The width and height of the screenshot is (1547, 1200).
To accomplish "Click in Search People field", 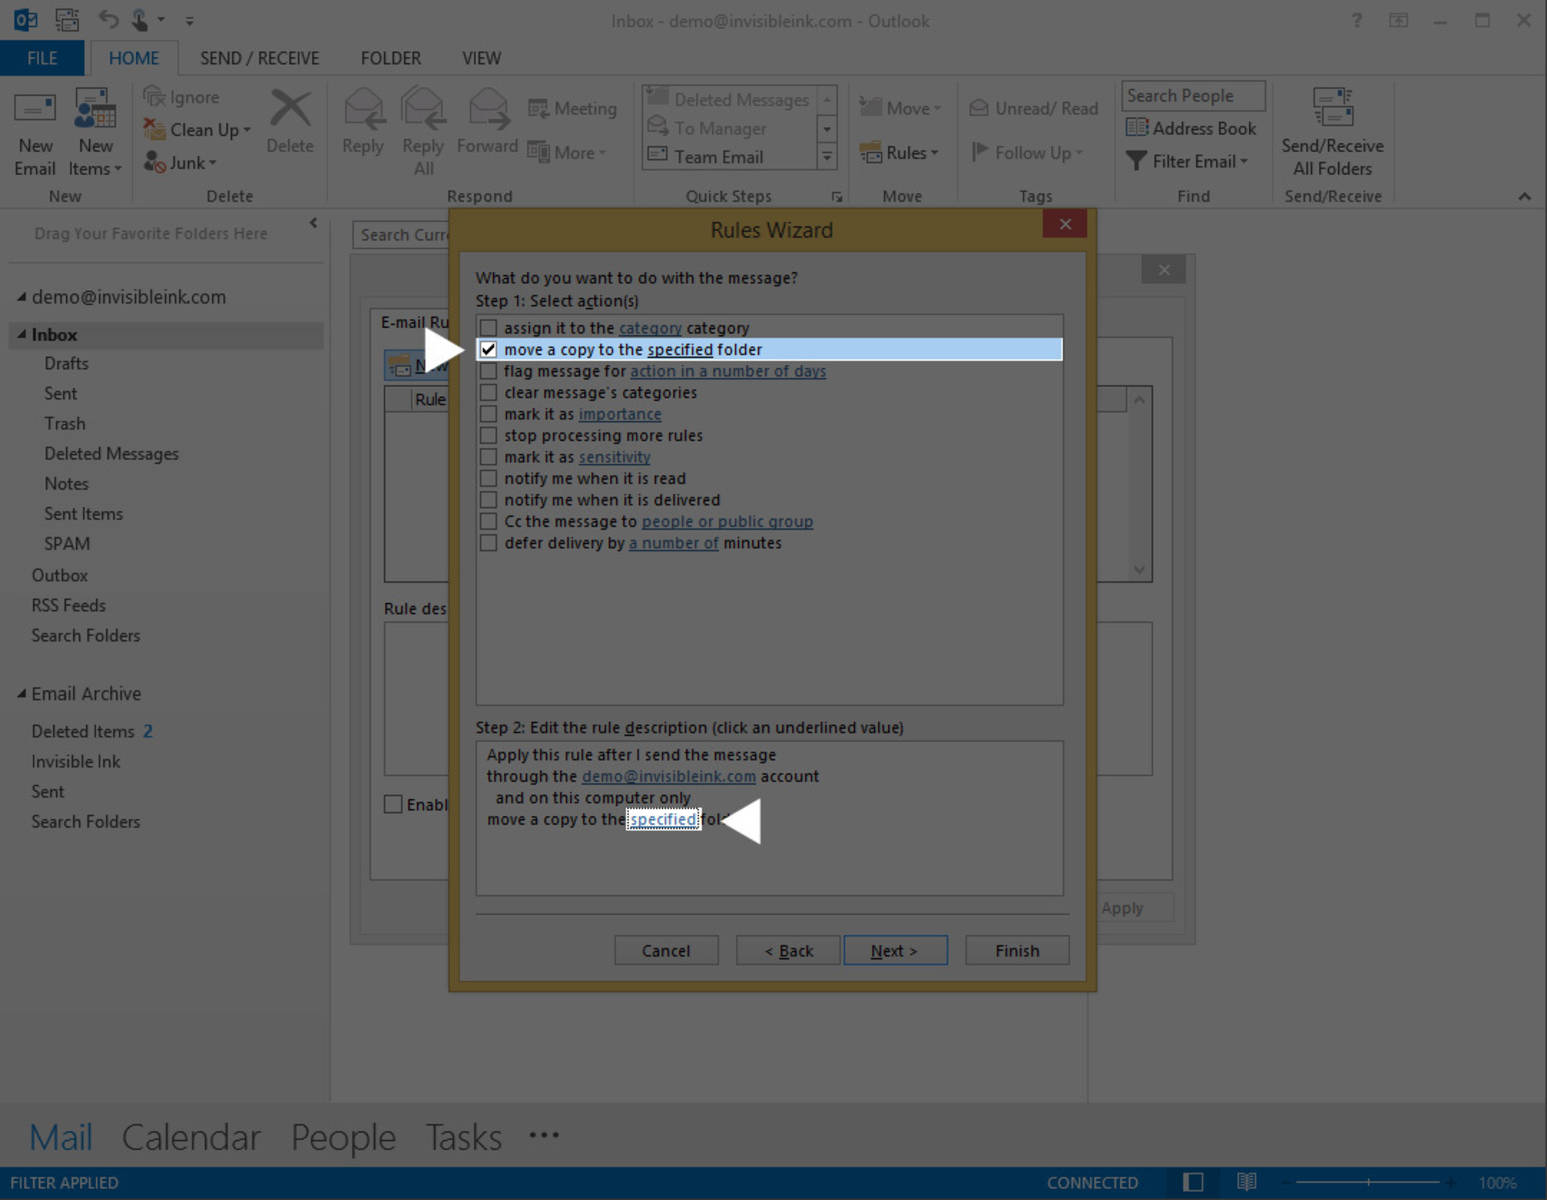I will pyautogui.click(x=1193, y=96).
